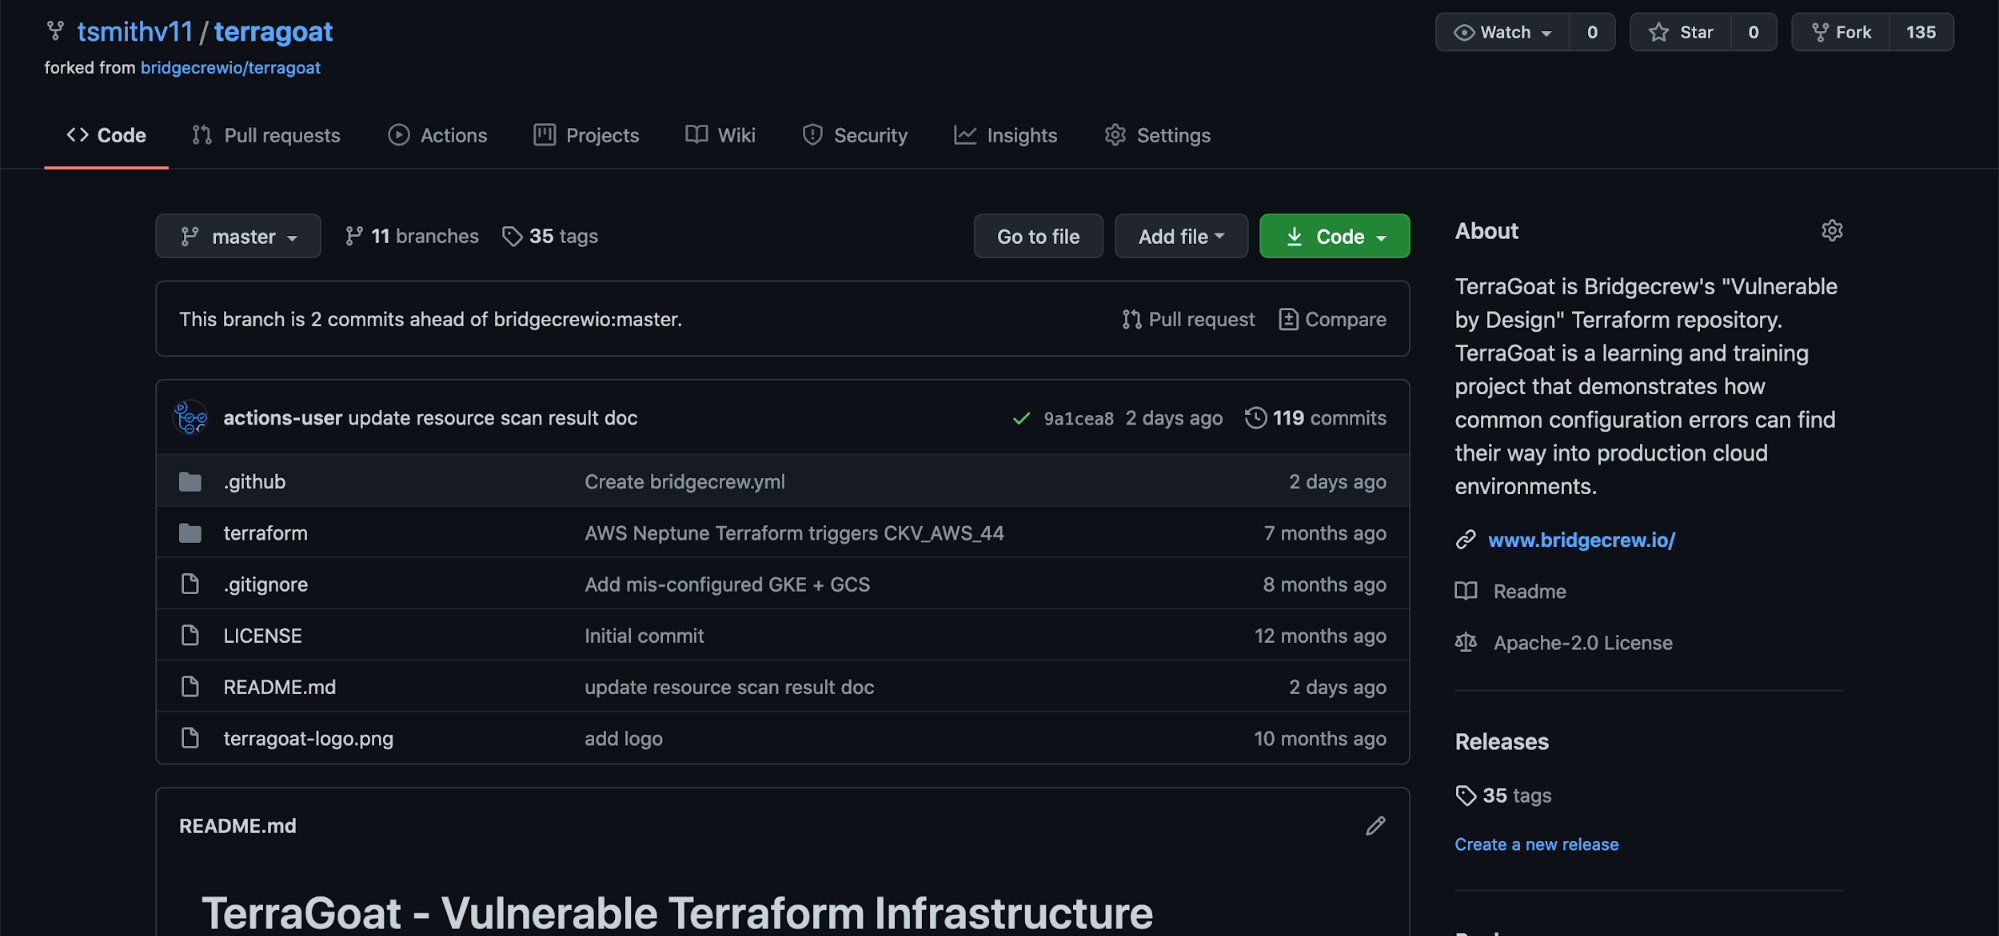This screenshot has width=1999, height=936.
Task: Open the Projects tab
Action: tap(586, 135)
